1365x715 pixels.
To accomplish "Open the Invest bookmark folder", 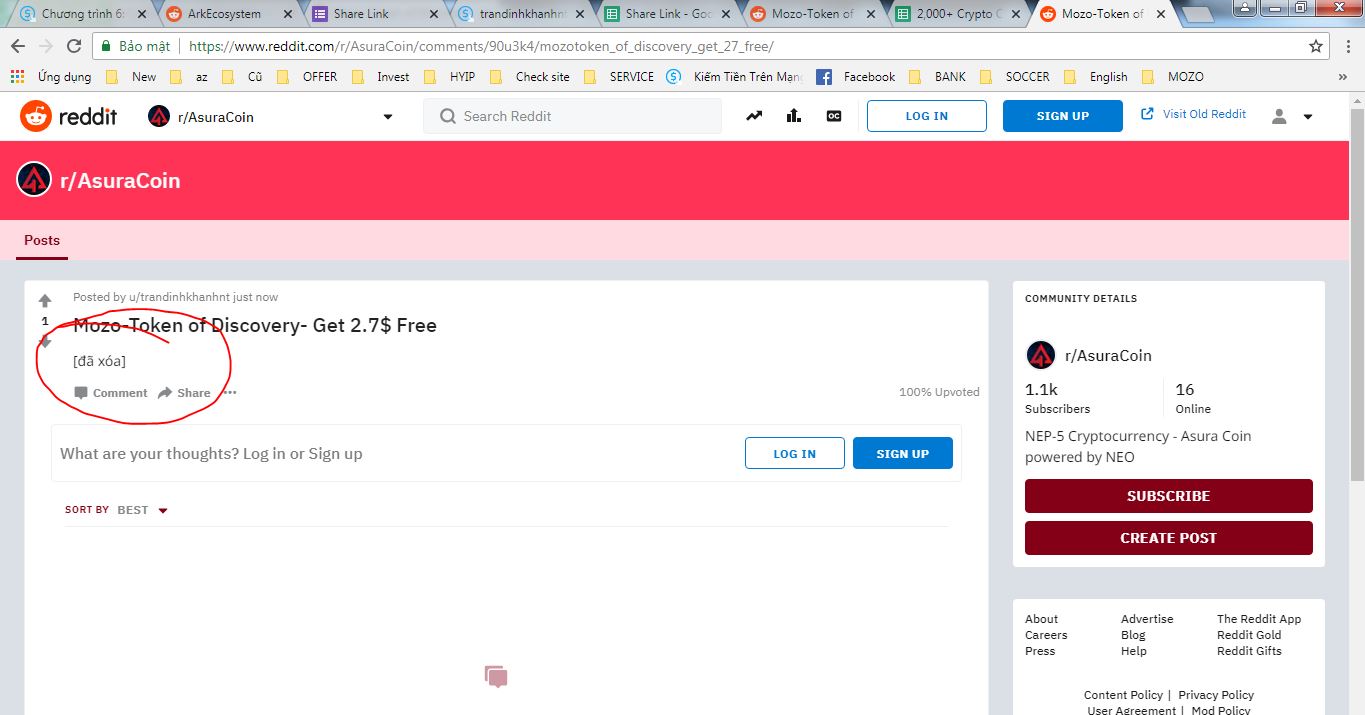I will point(382,77).
